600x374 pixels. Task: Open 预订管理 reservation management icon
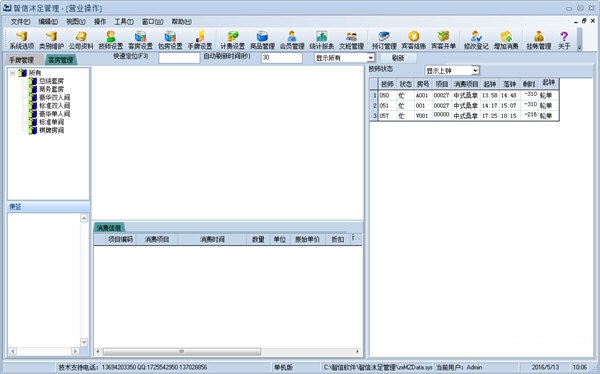coord(384,40)
